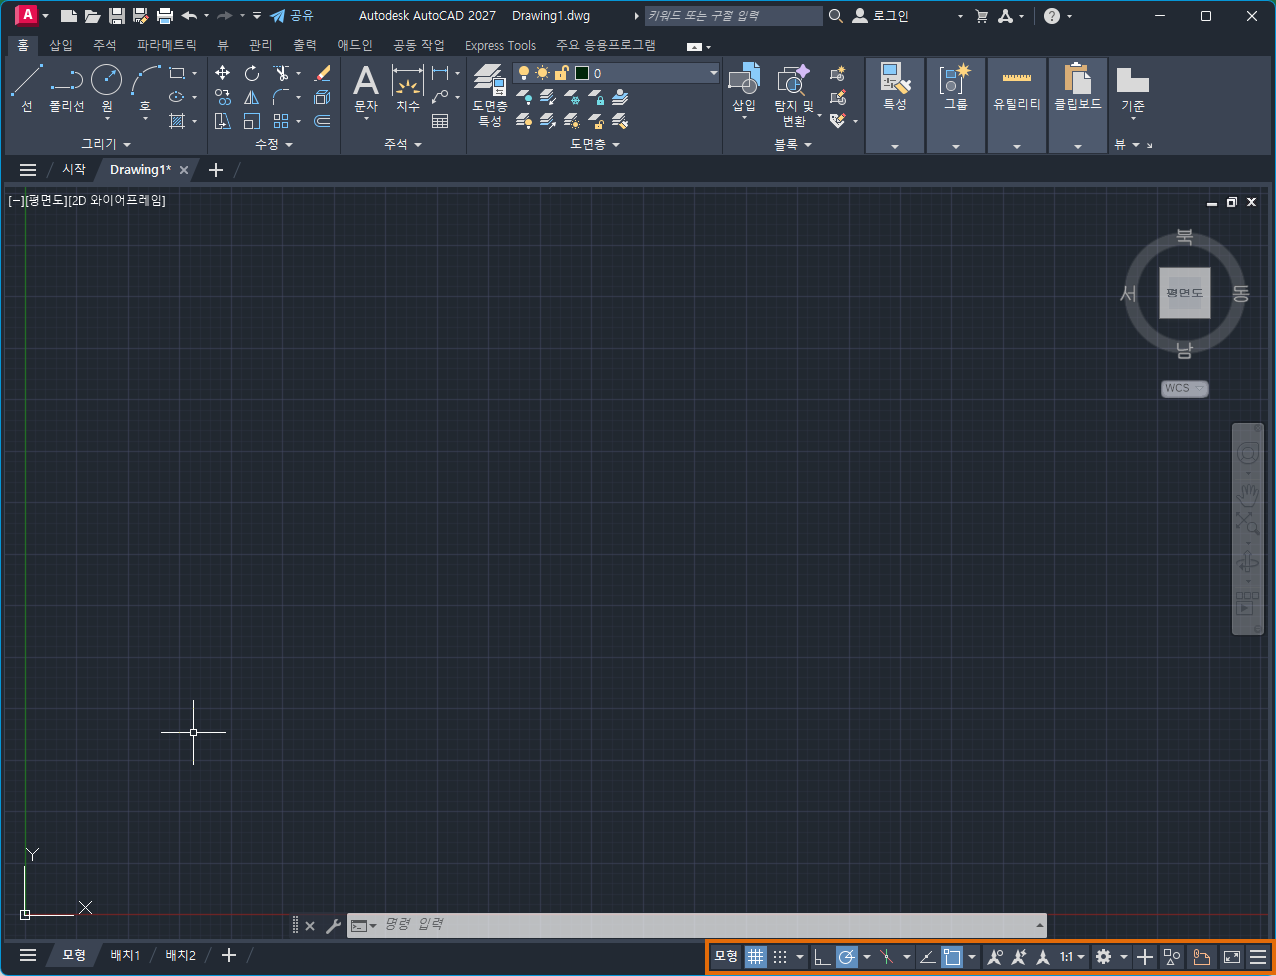Image resolution: width=1276 pixels, height=976 pixels.
Task: Expand the 수정 panel
Action: tap(274, 144)
